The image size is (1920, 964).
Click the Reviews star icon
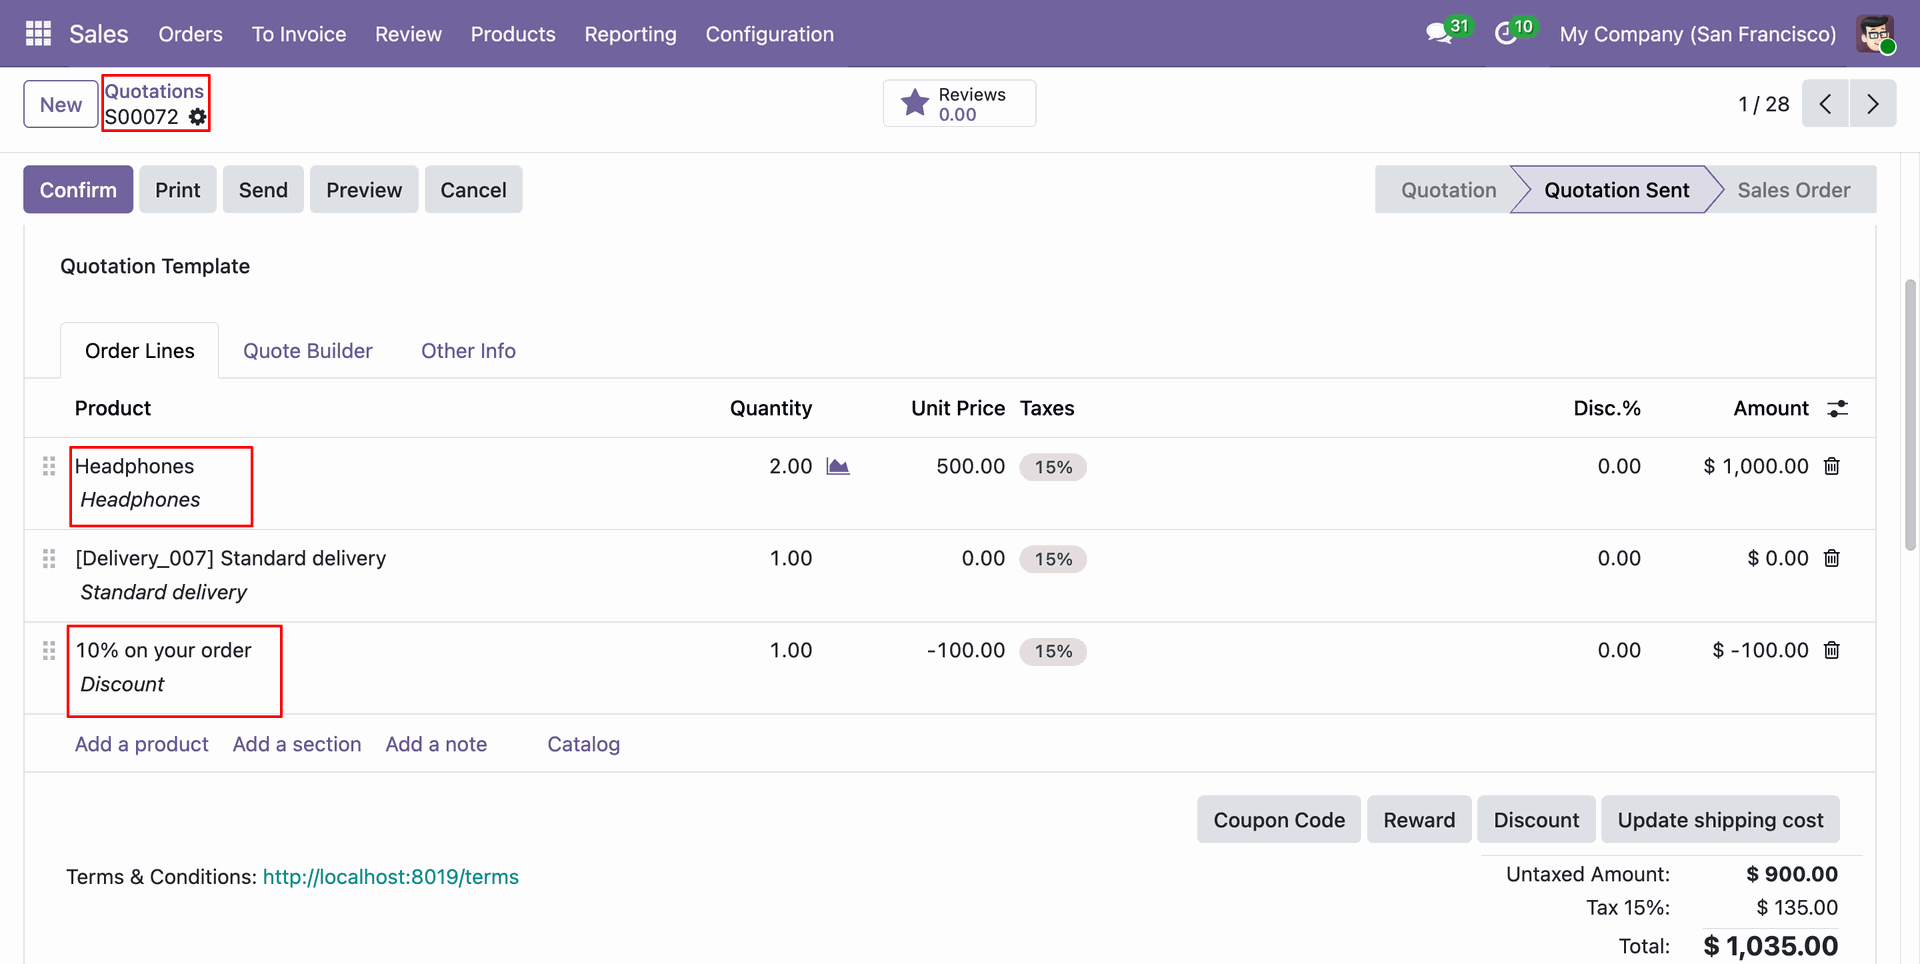(915, 103)
